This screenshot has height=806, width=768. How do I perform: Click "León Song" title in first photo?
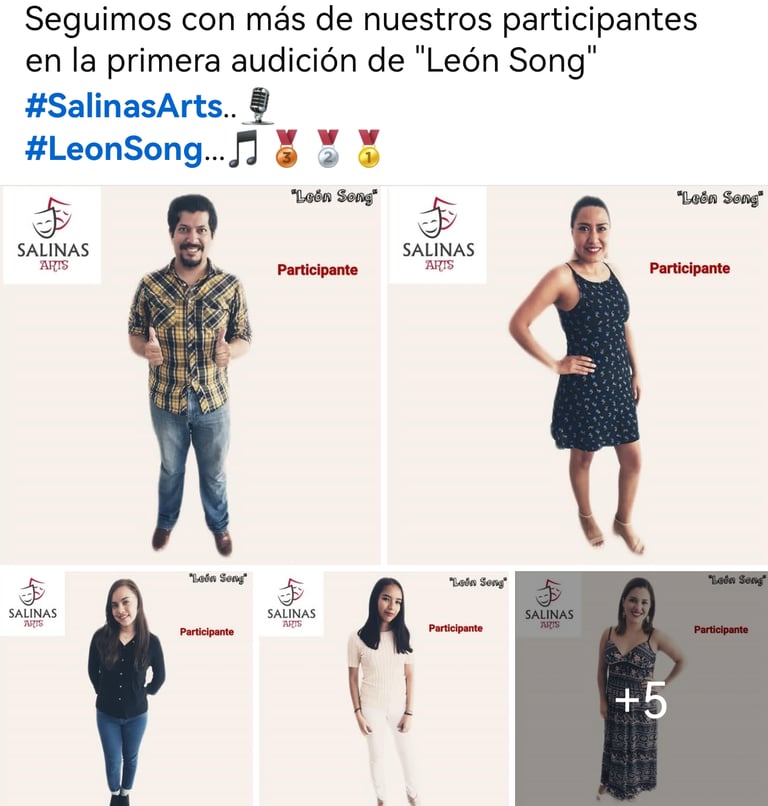pos(334,197)
